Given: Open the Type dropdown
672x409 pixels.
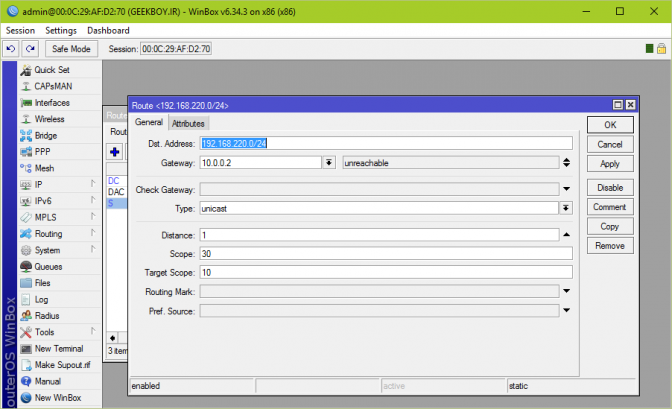Looking at the screenshot, I should click(x=566, y=208).
